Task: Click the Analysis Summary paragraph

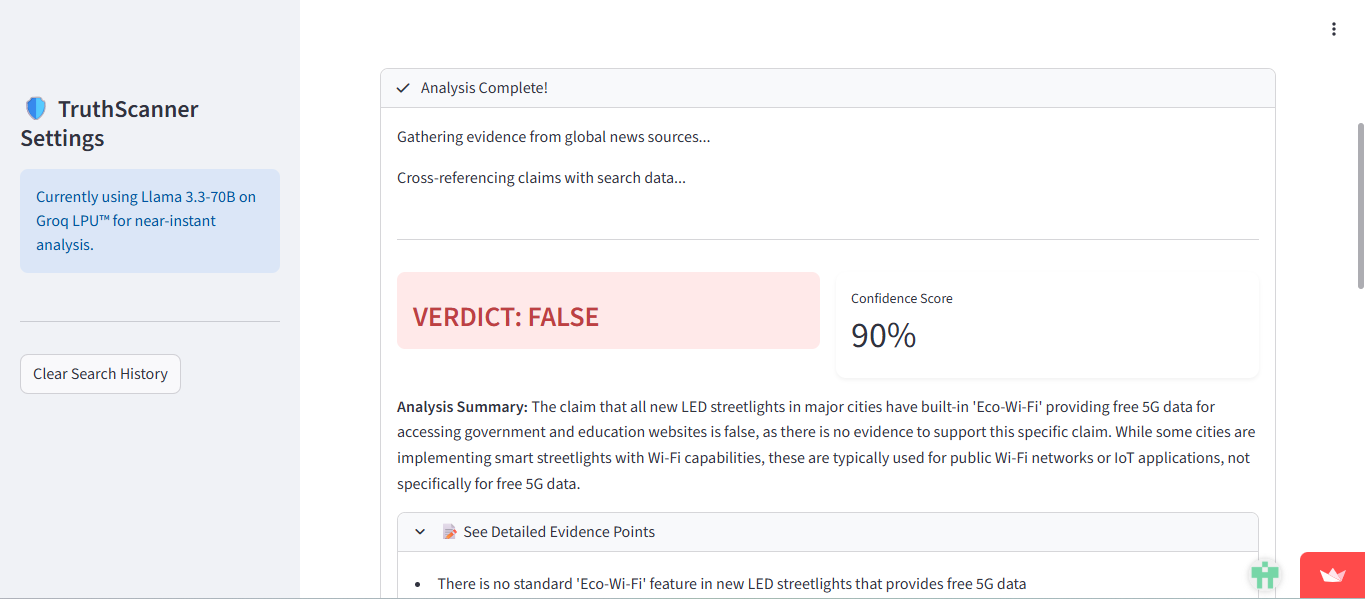Action: tap(826, 445)
